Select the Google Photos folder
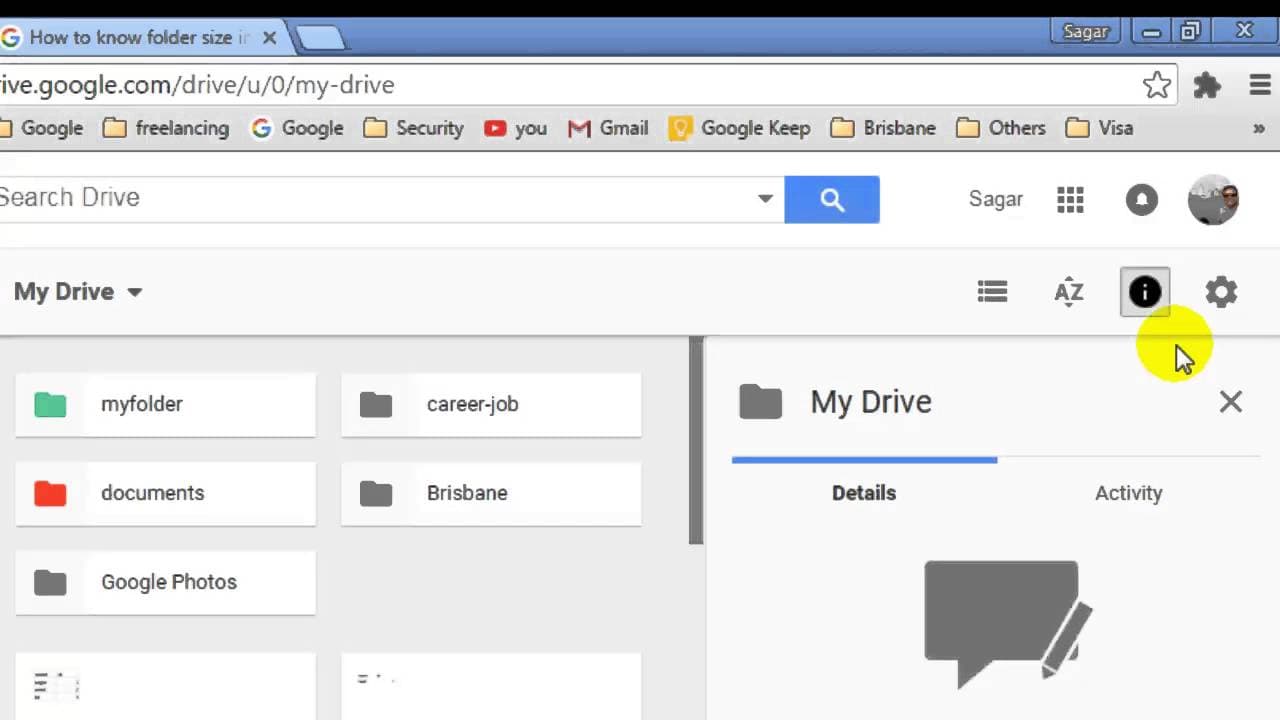This screenshot has width=1280, height=720. coord(165,582)
